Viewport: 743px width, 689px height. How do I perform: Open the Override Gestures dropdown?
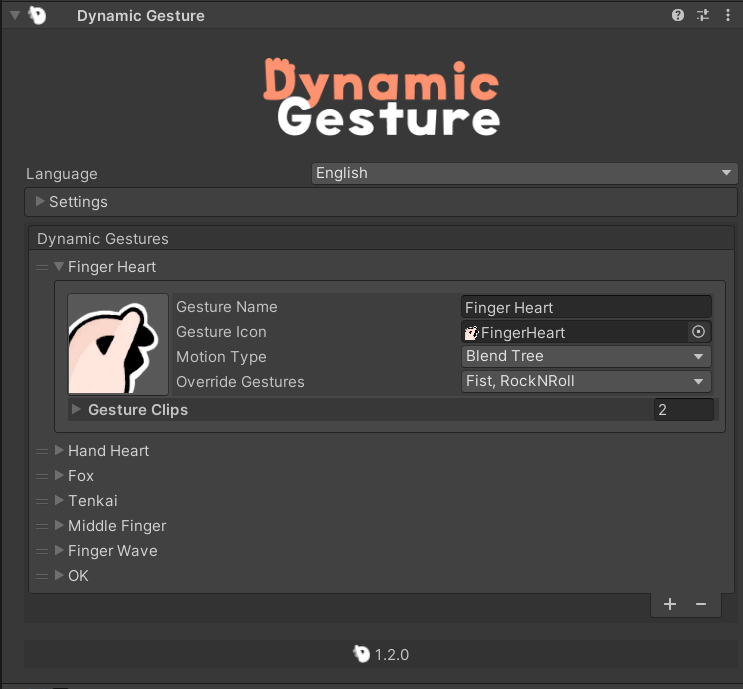point(586,382)
